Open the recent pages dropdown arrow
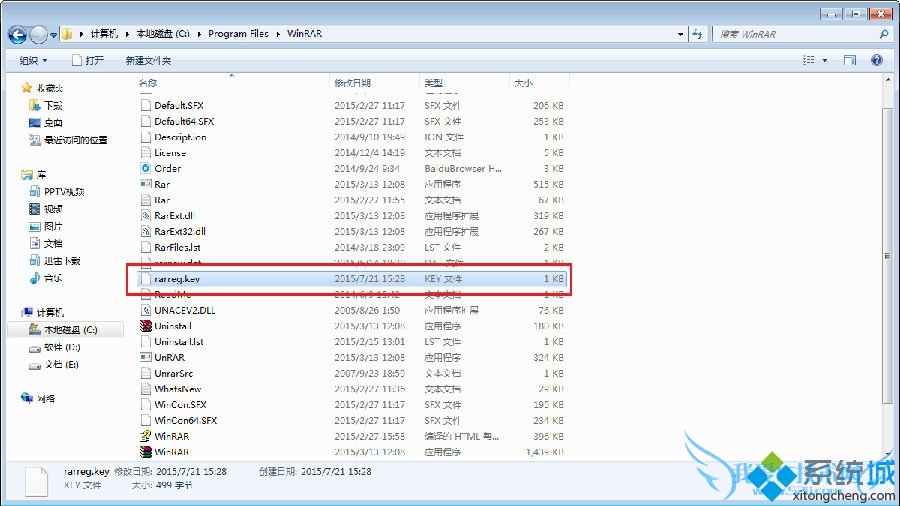Screen dimensions: 900x506 click(x=53, y=35)
